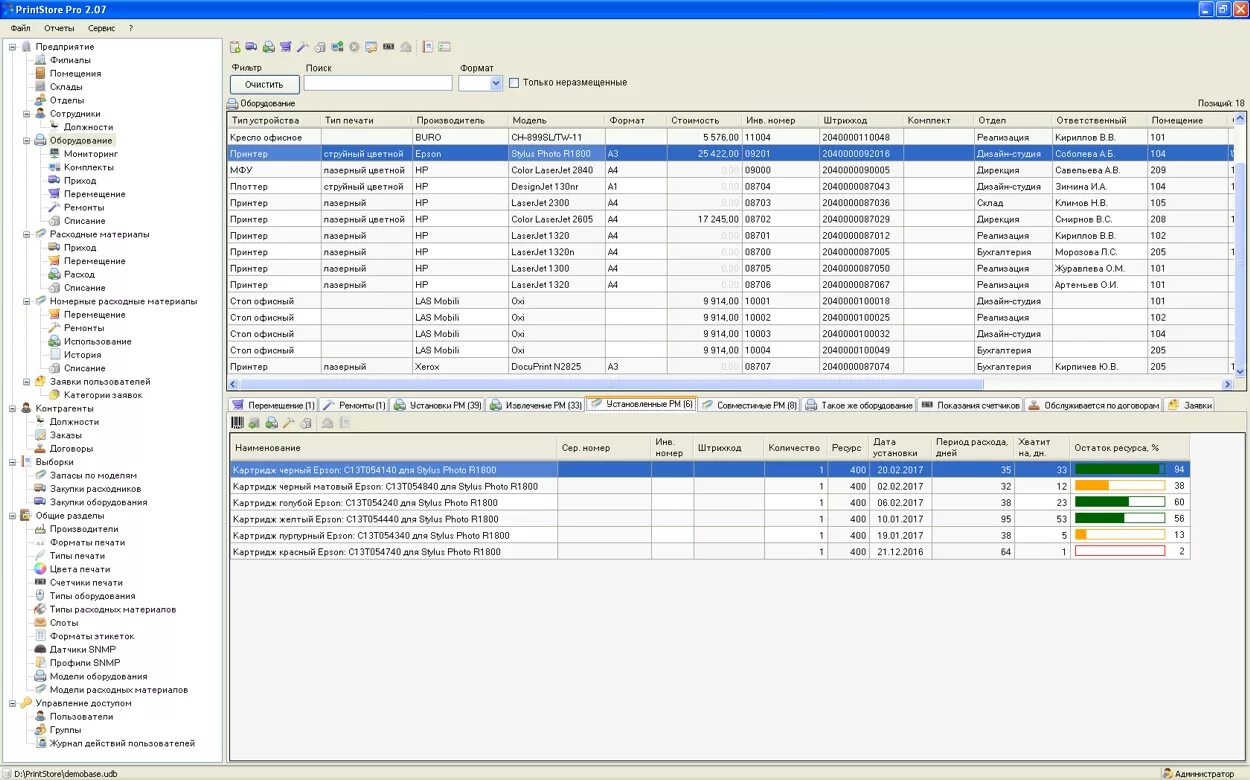Screen dimensions: 1250x780
Task: Click the purple shopping cart toolbar icon
Action: tap(285, 47)
